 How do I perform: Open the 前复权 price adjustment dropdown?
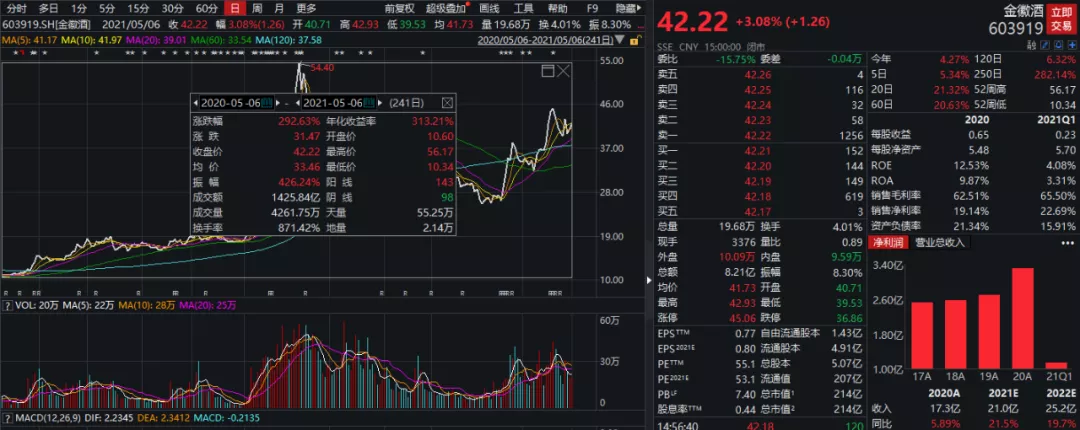[399, 9]
